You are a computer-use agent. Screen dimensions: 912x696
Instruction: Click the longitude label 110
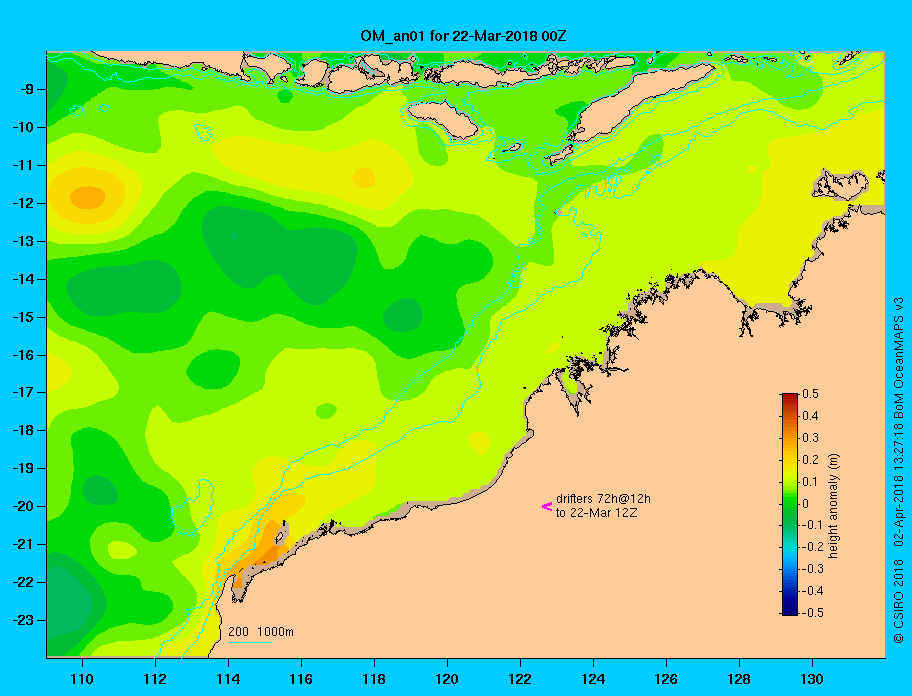(82, 679)
